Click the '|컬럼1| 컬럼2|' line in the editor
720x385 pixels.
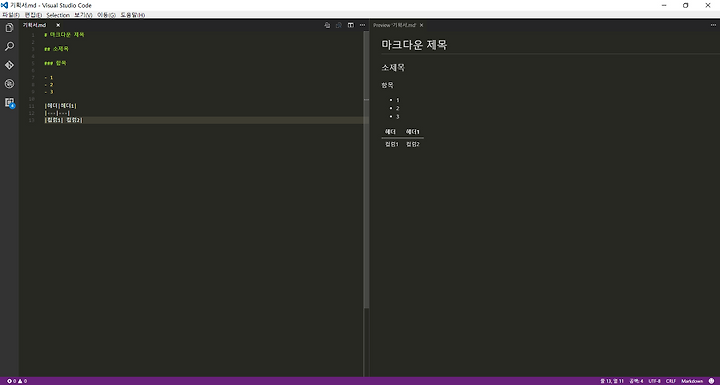[x=64, y=120]
